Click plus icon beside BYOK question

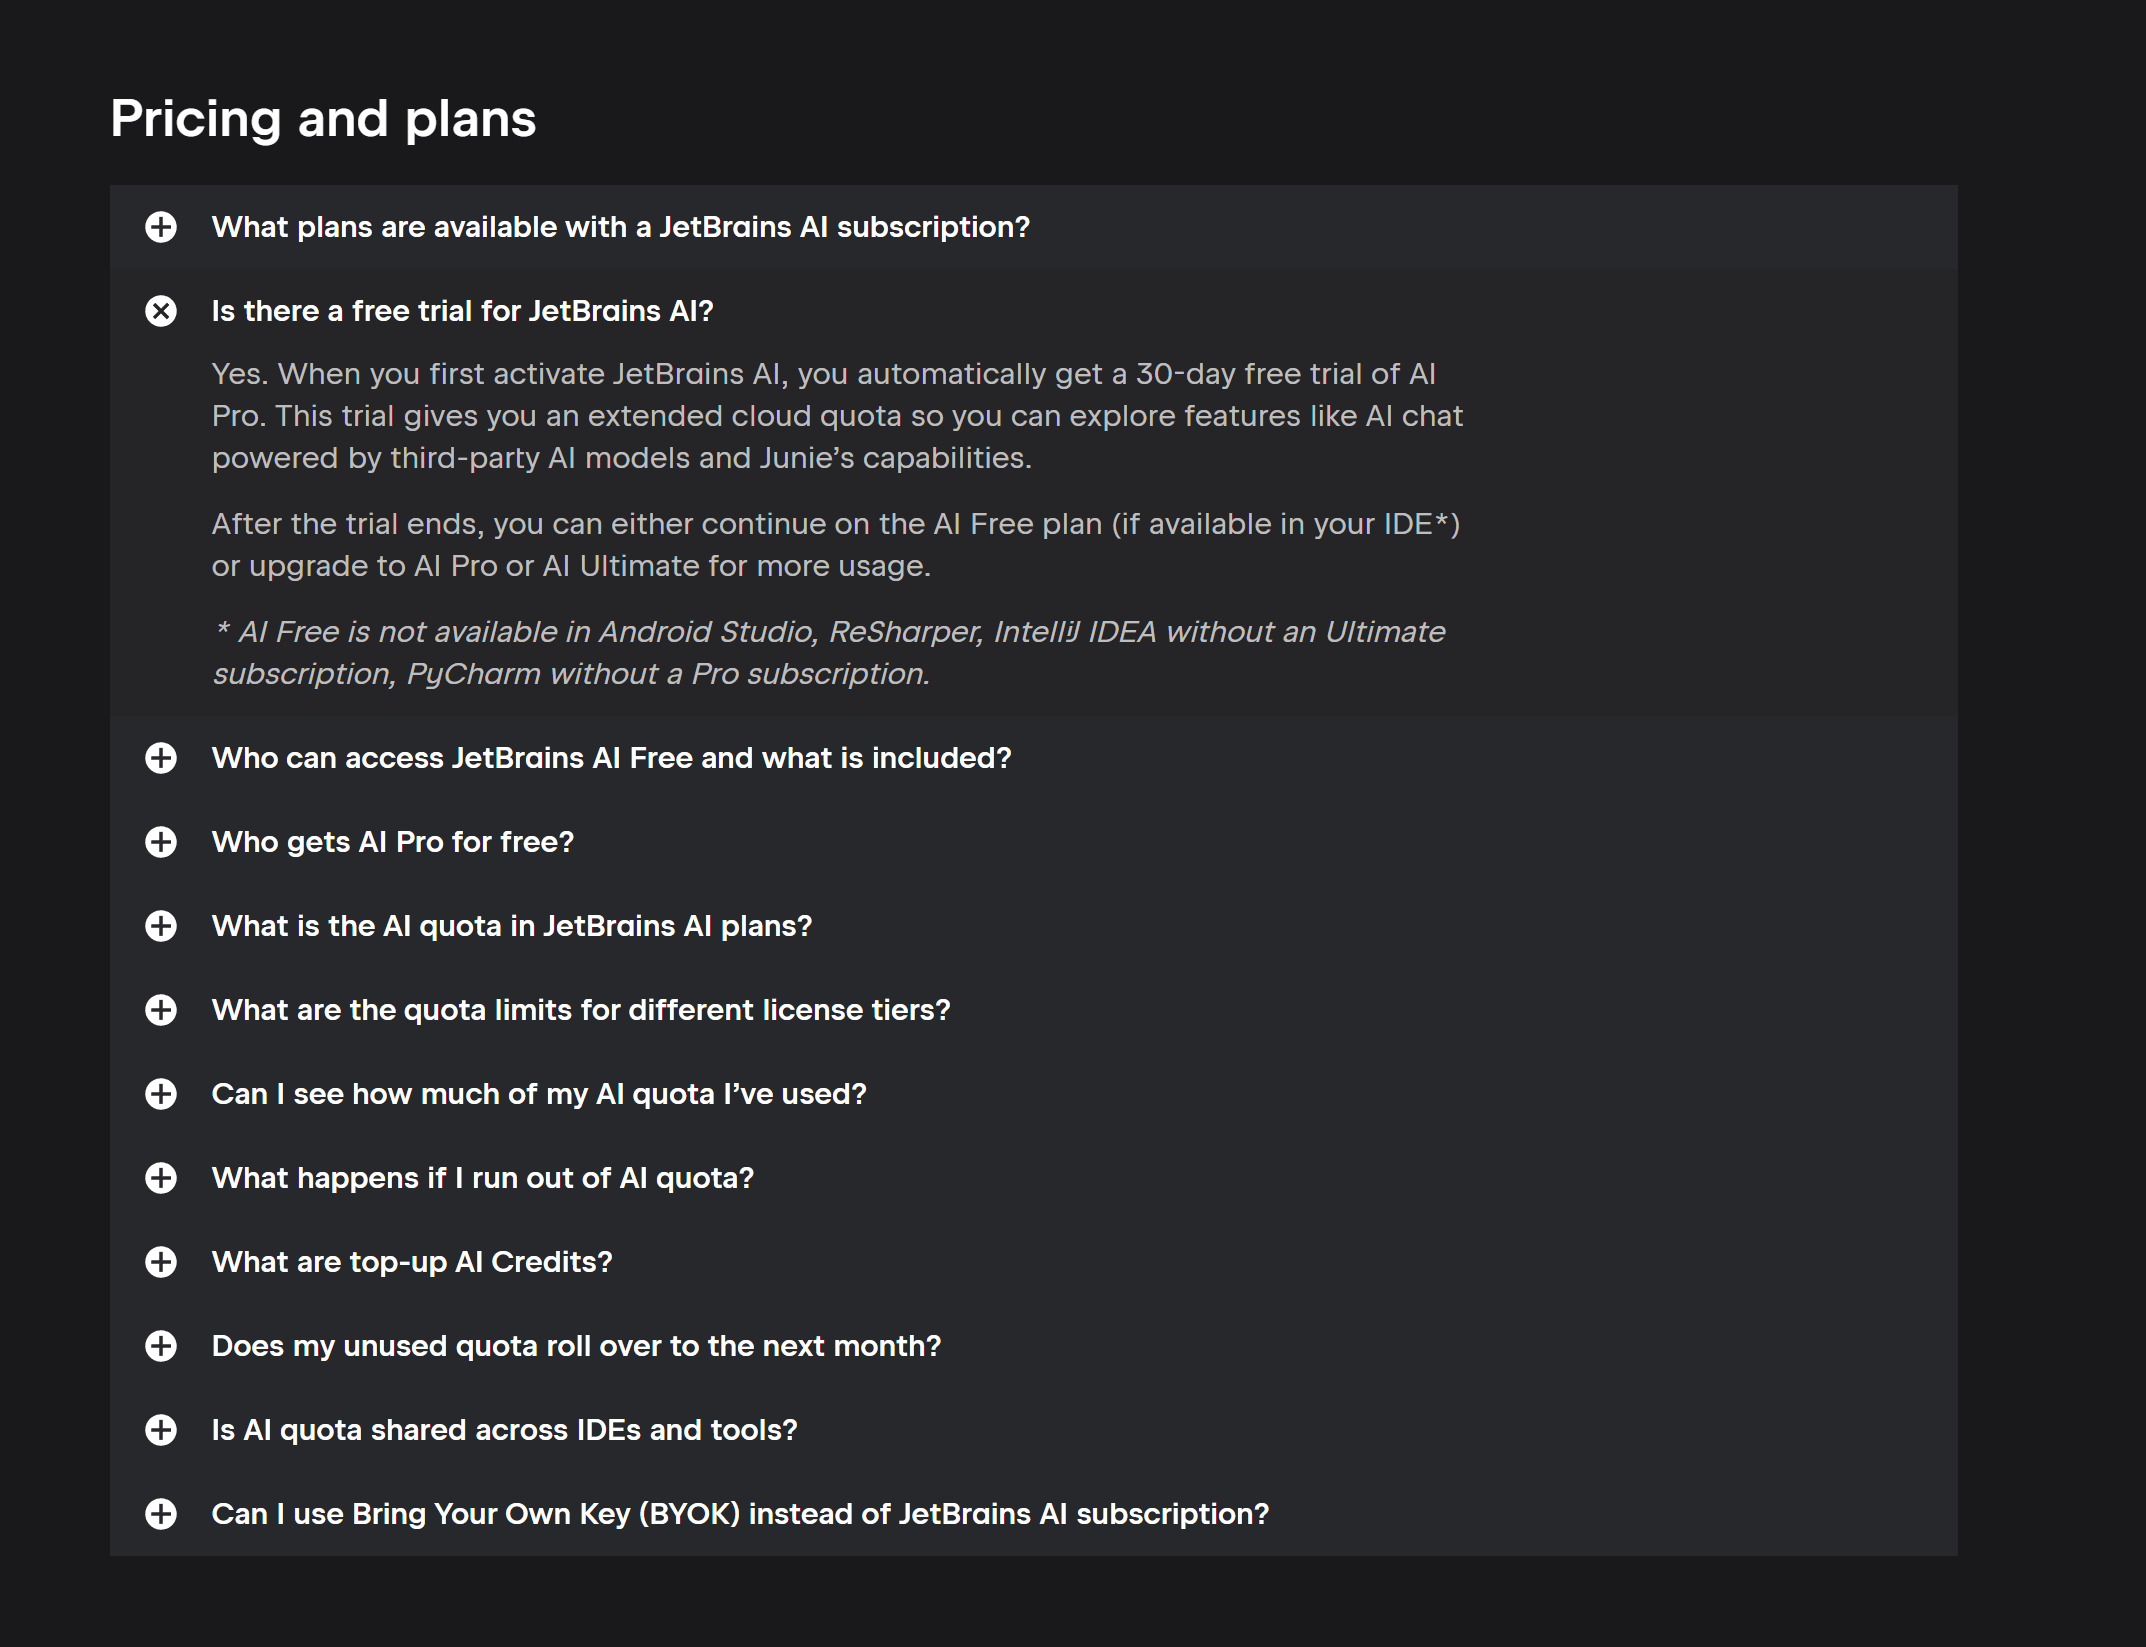click(161, 1514)
